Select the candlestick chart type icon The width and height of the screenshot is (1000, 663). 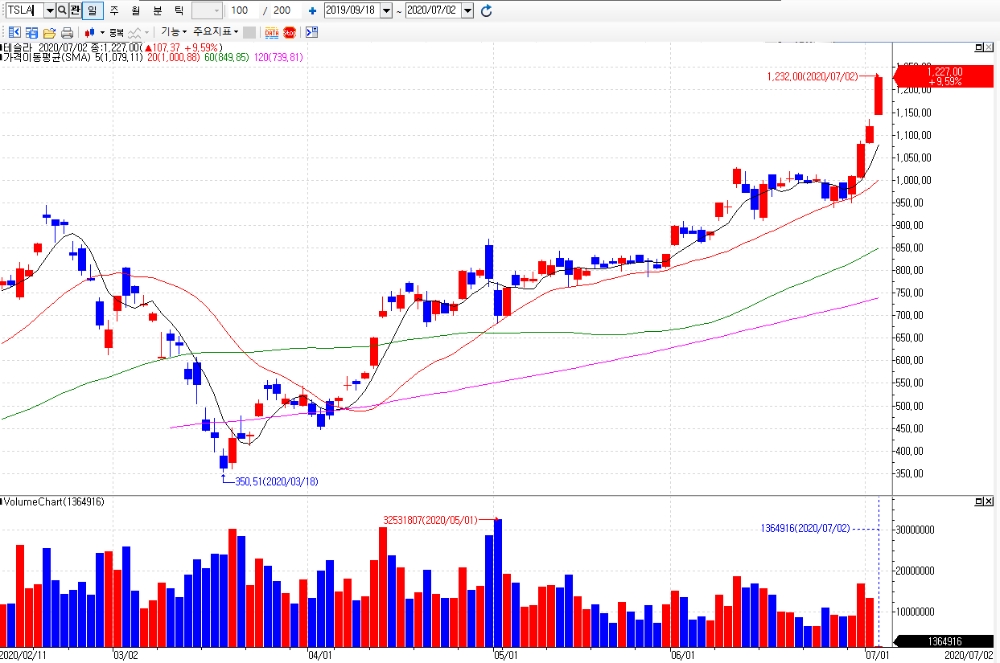[90, 33]
